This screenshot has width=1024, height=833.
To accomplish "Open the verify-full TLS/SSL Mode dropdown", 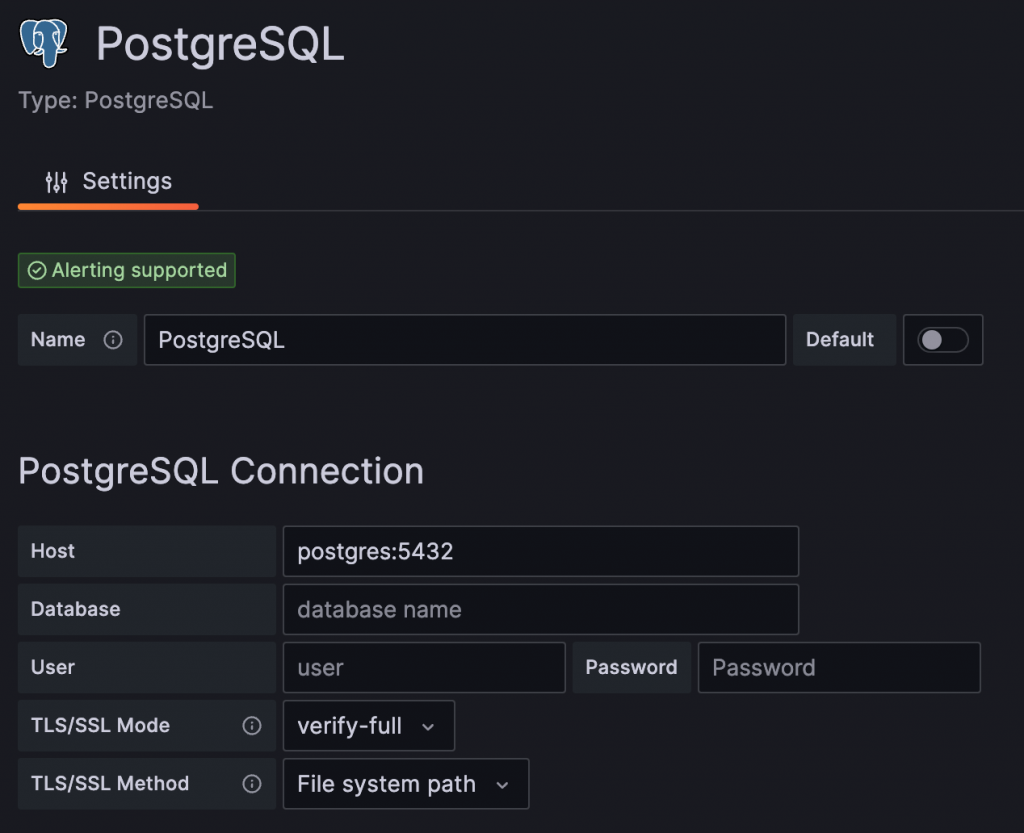I will [x=368, y=726].
